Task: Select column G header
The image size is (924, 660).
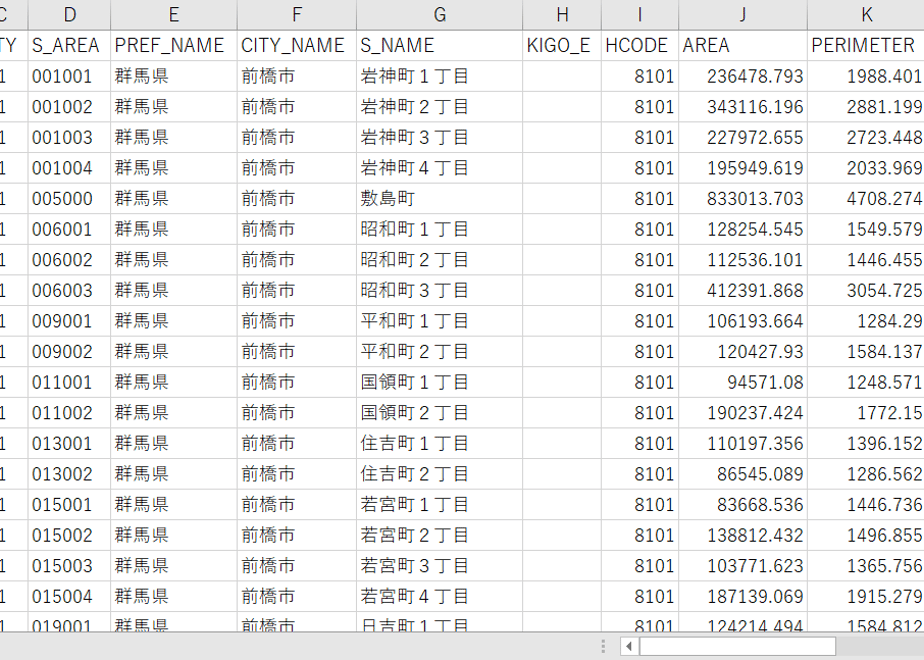Action: pyautogui.click(x=440, y=15)
